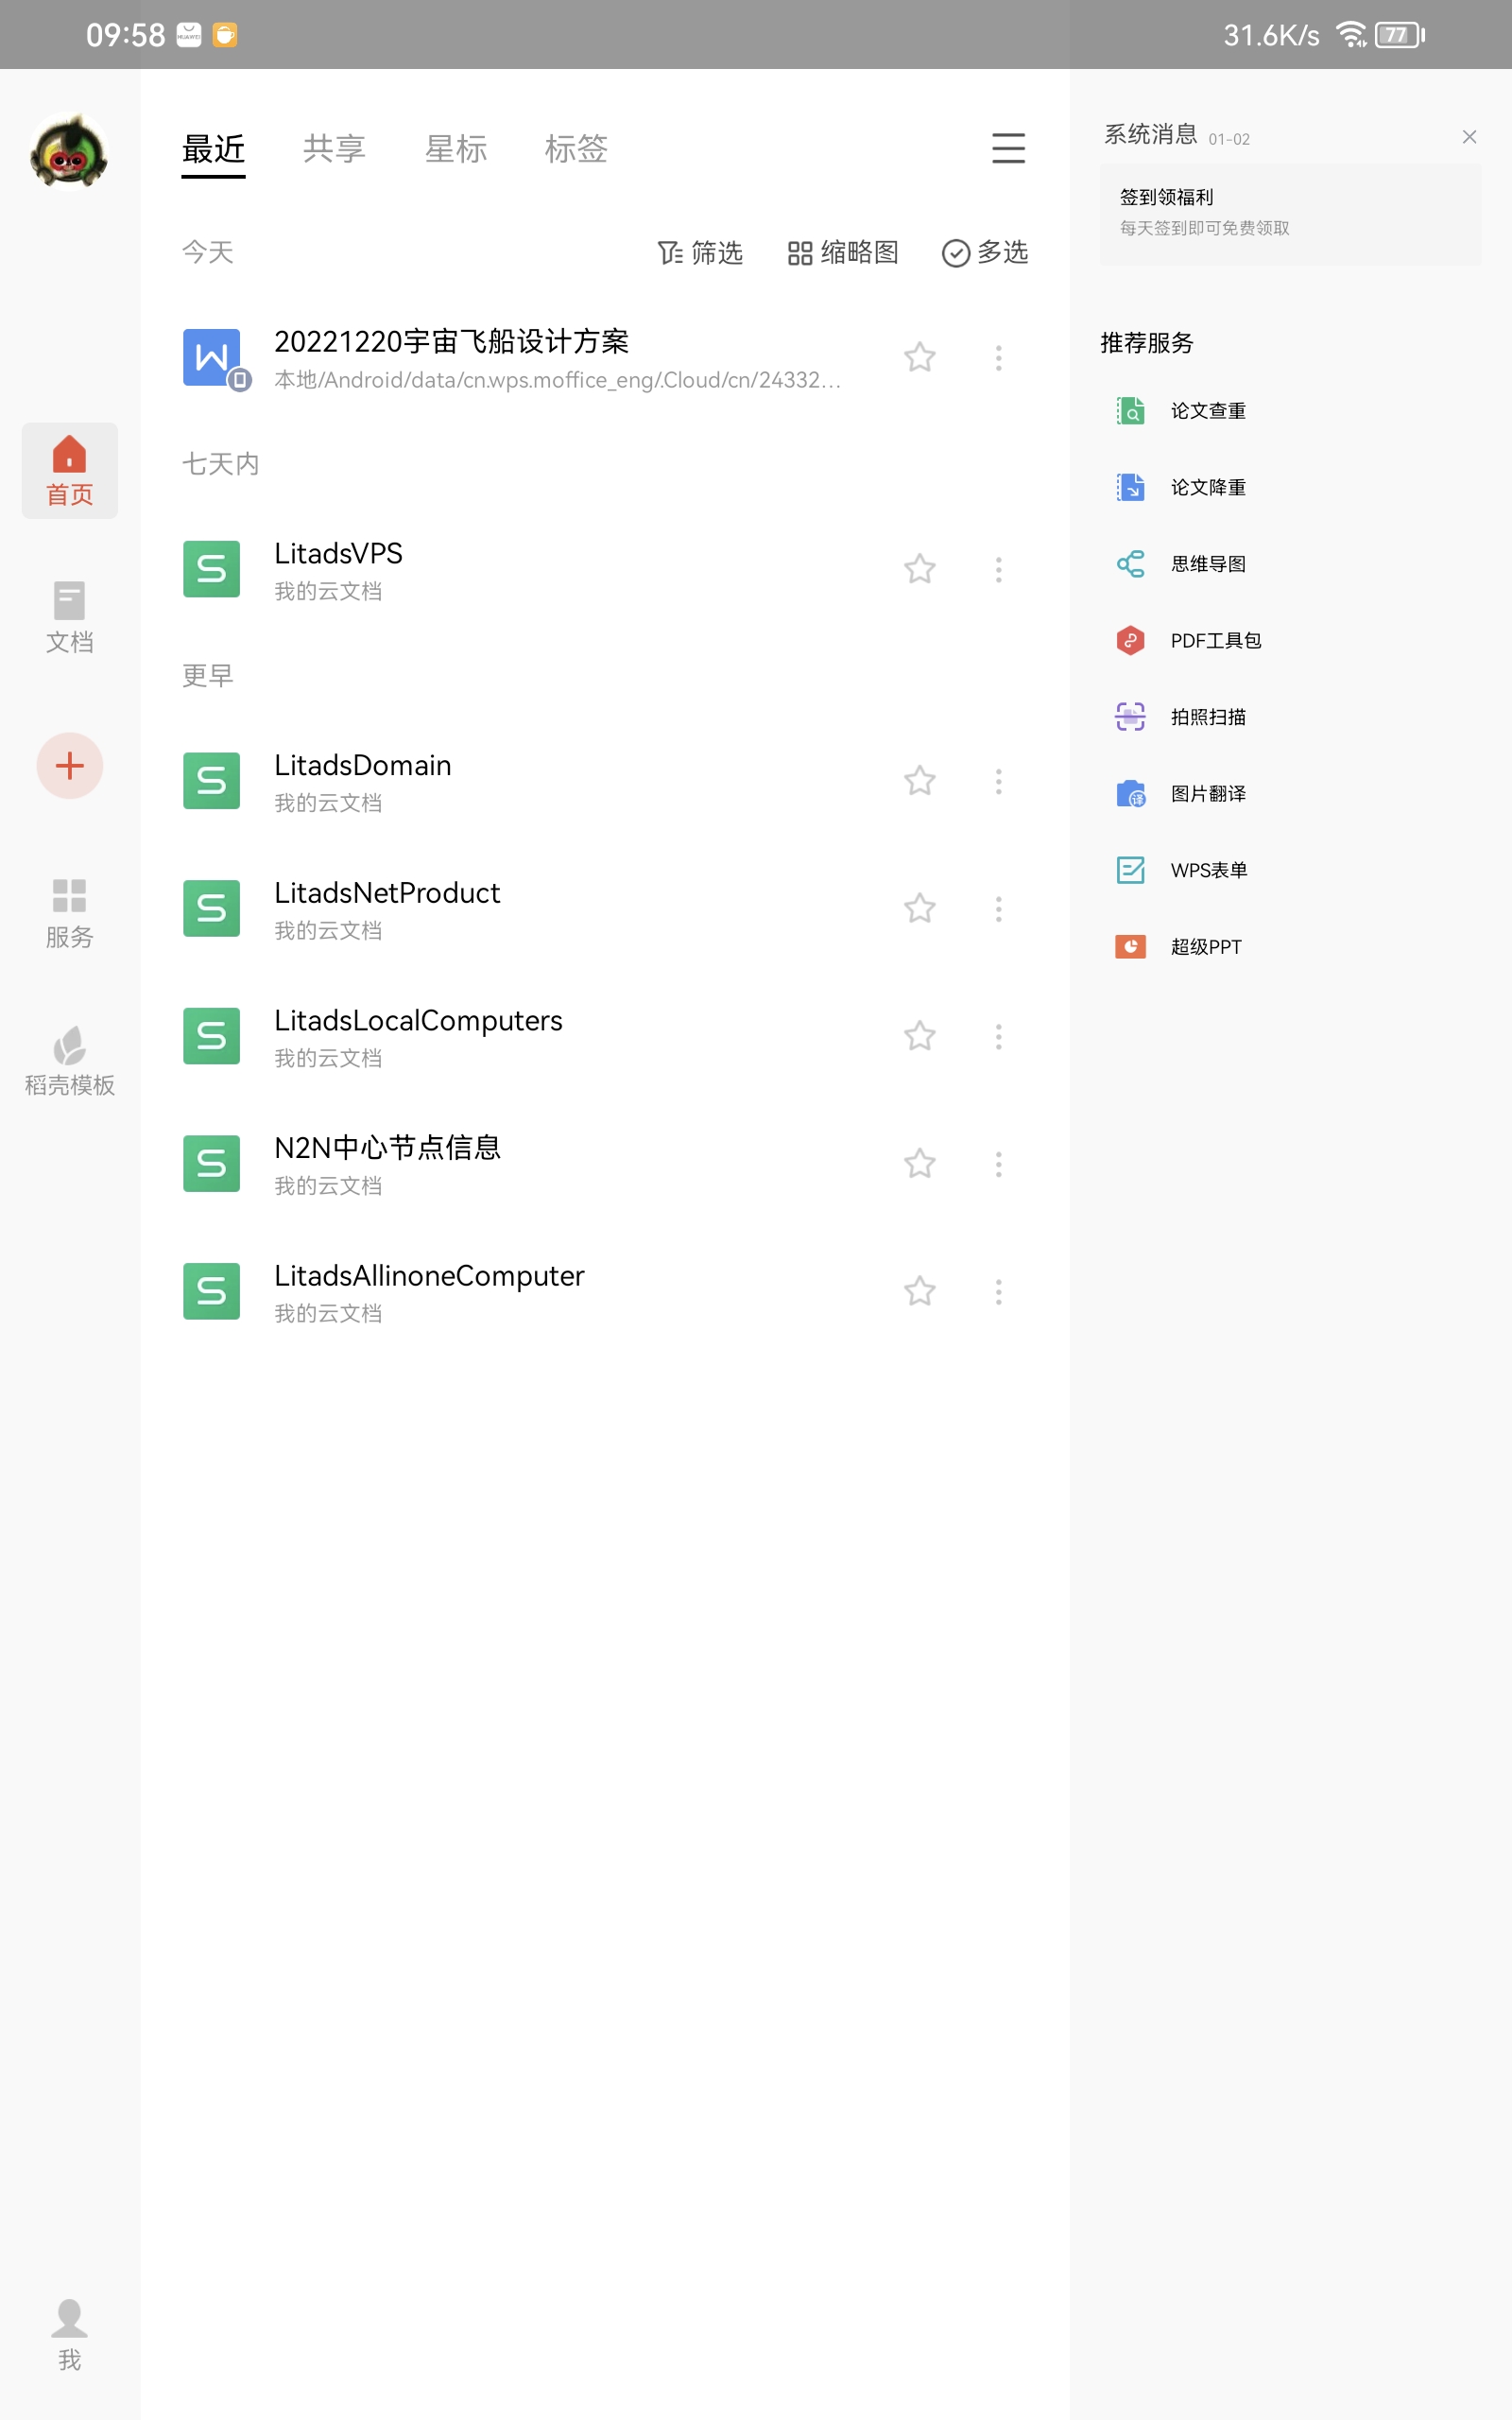Tap the red plus new-document button
The height and width of the screenshot is (2420, 1512).
point(69,766)
